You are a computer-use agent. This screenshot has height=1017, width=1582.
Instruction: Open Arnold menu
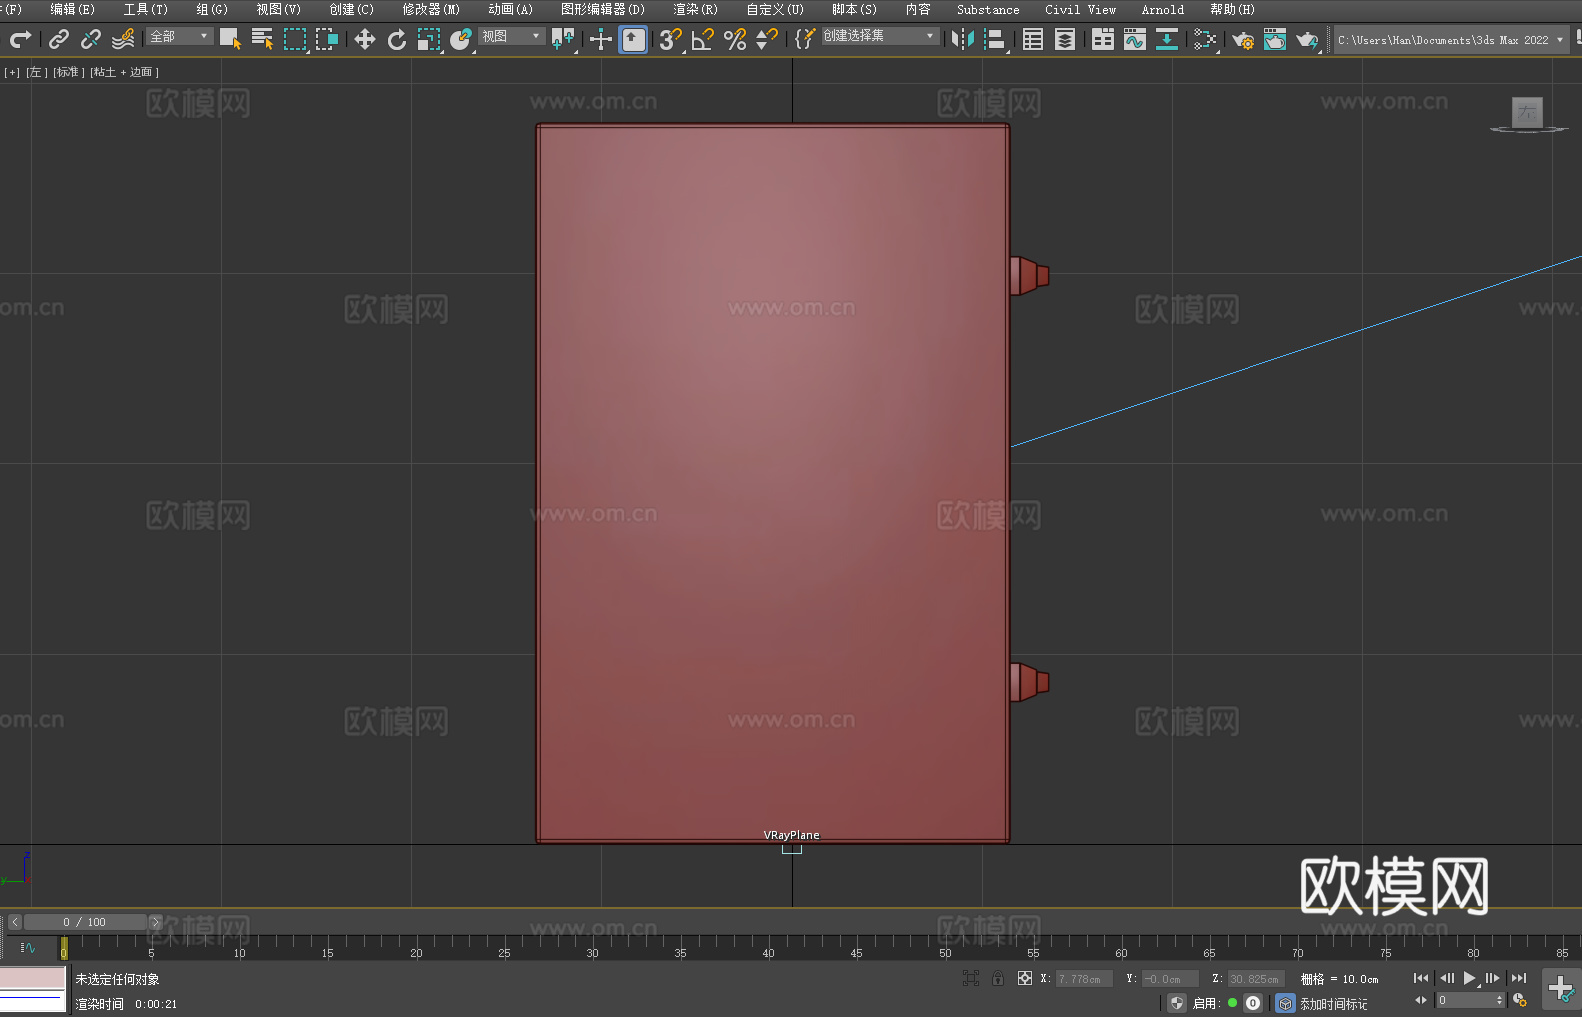(1162, 9)
